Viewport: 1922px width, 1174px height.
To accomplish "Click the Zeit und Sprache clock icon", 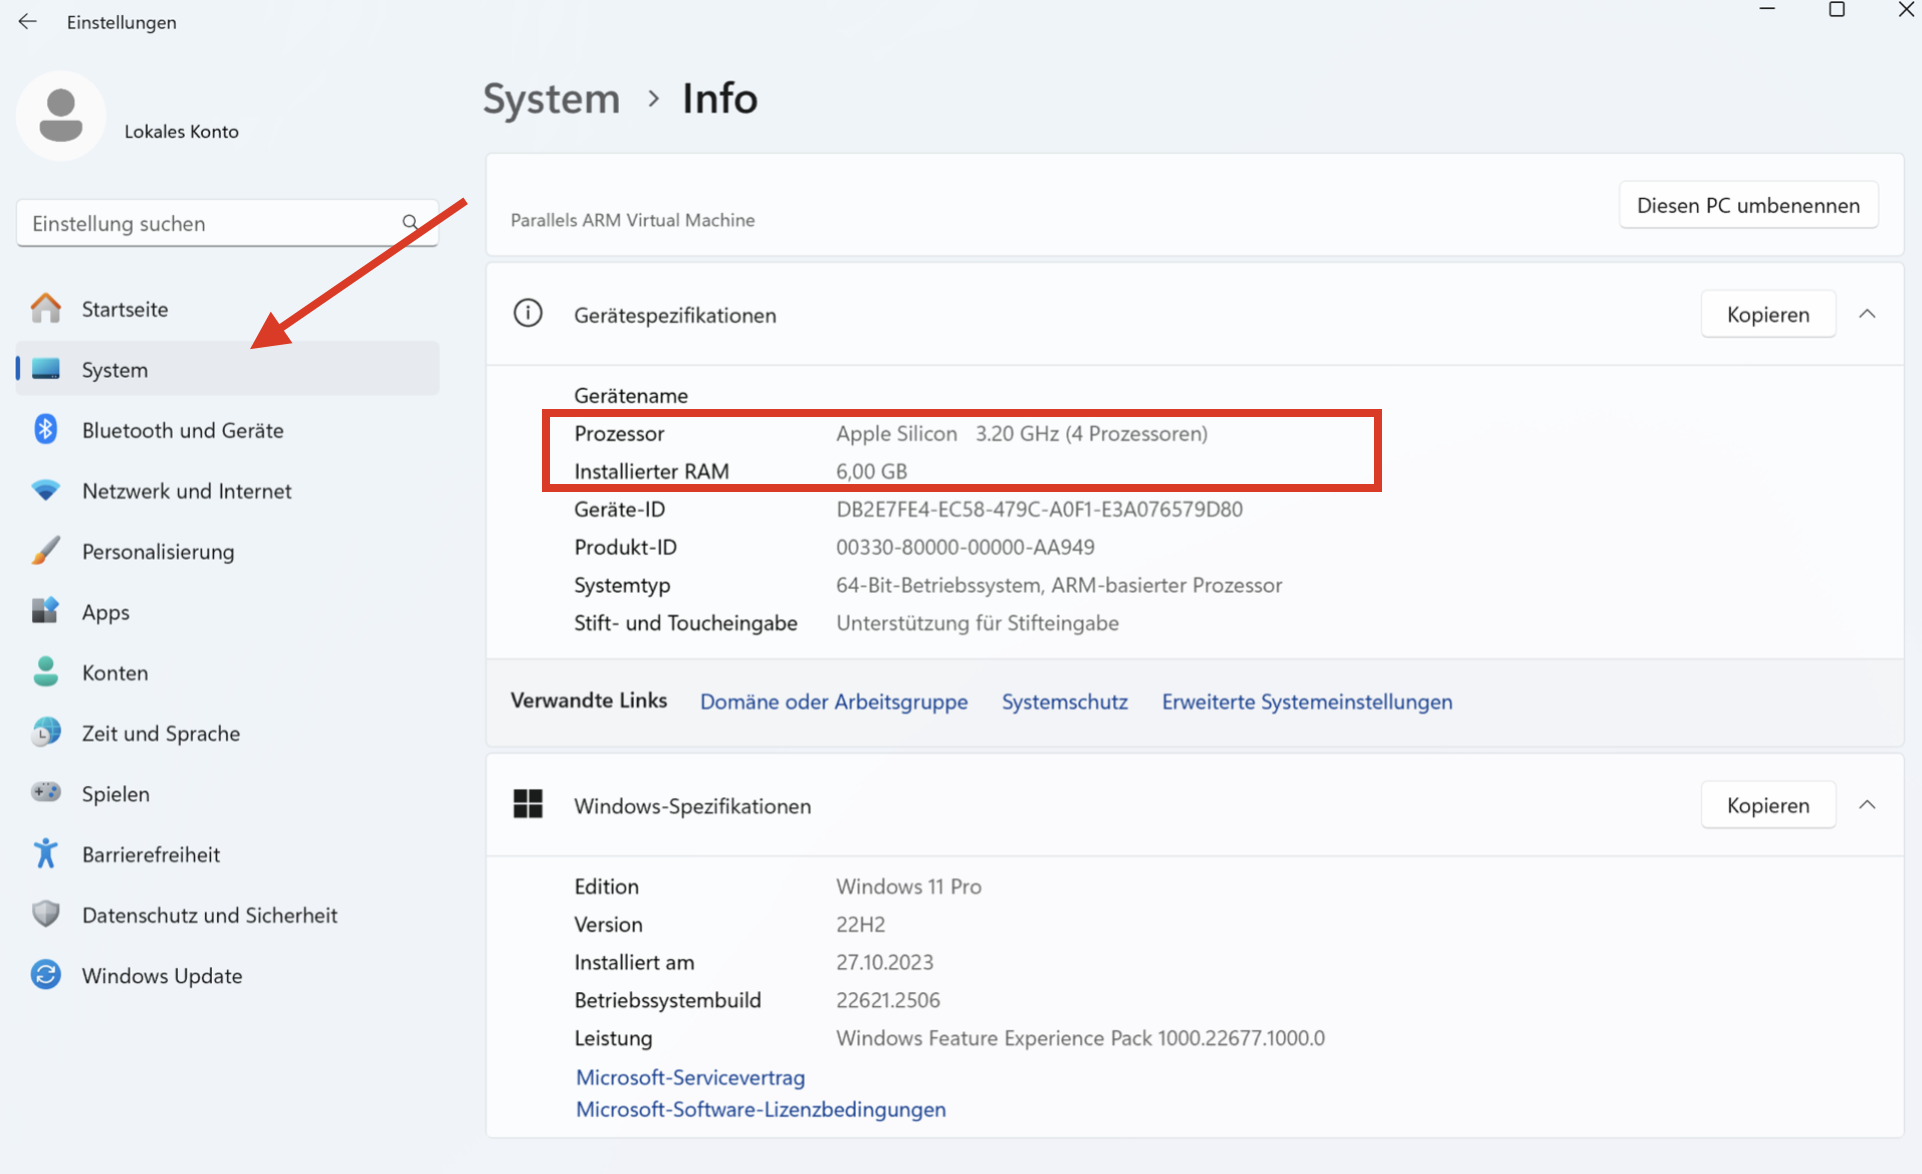I will [x=46, y=733].
